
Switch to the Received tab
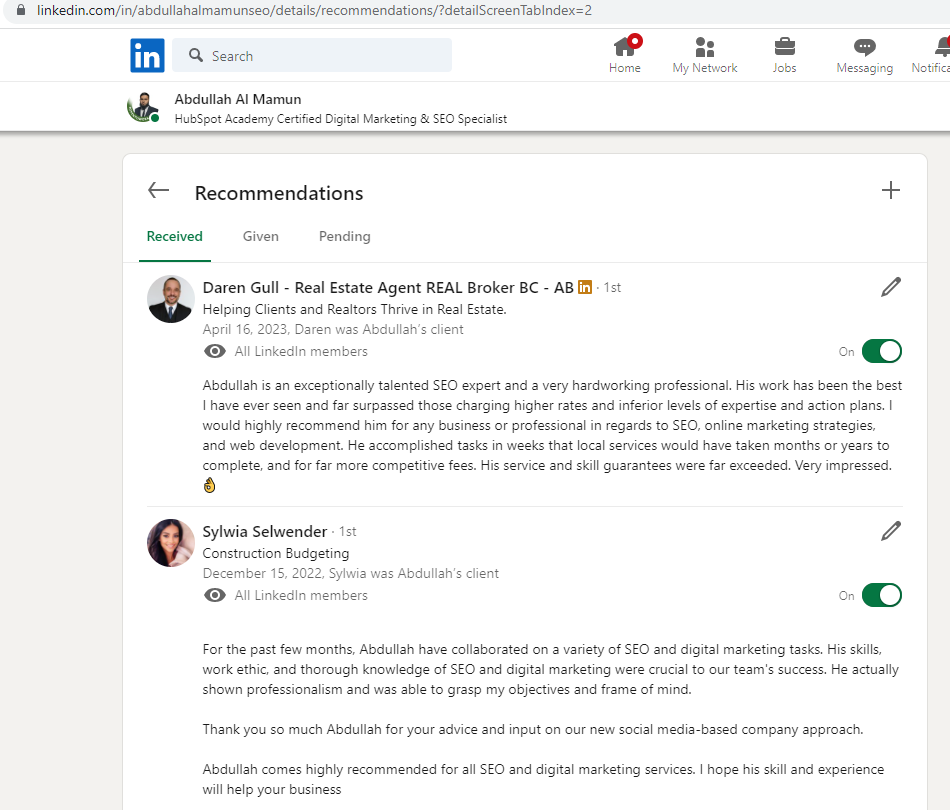click(x=174, y=236)
